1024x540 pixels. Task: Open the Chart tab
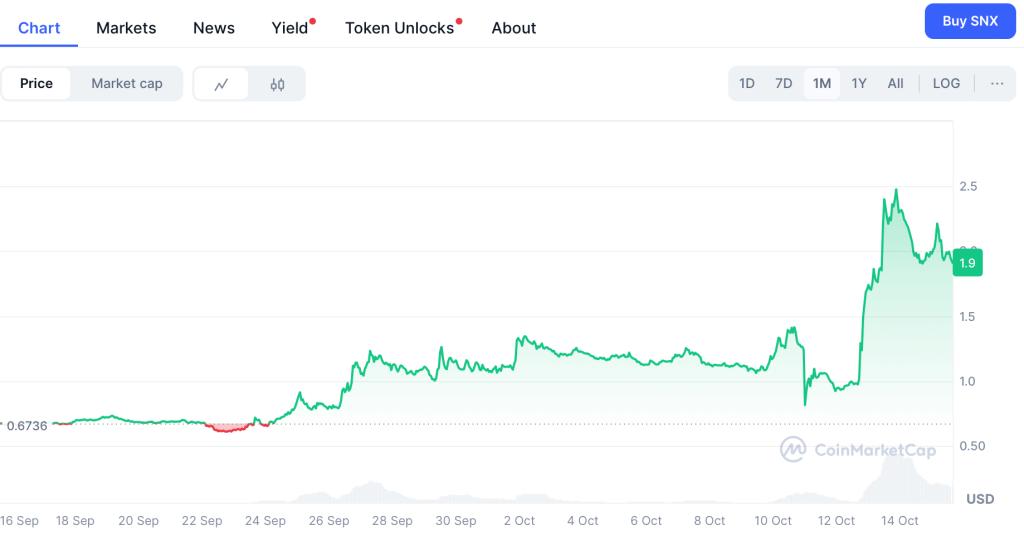tap(39, 28)
